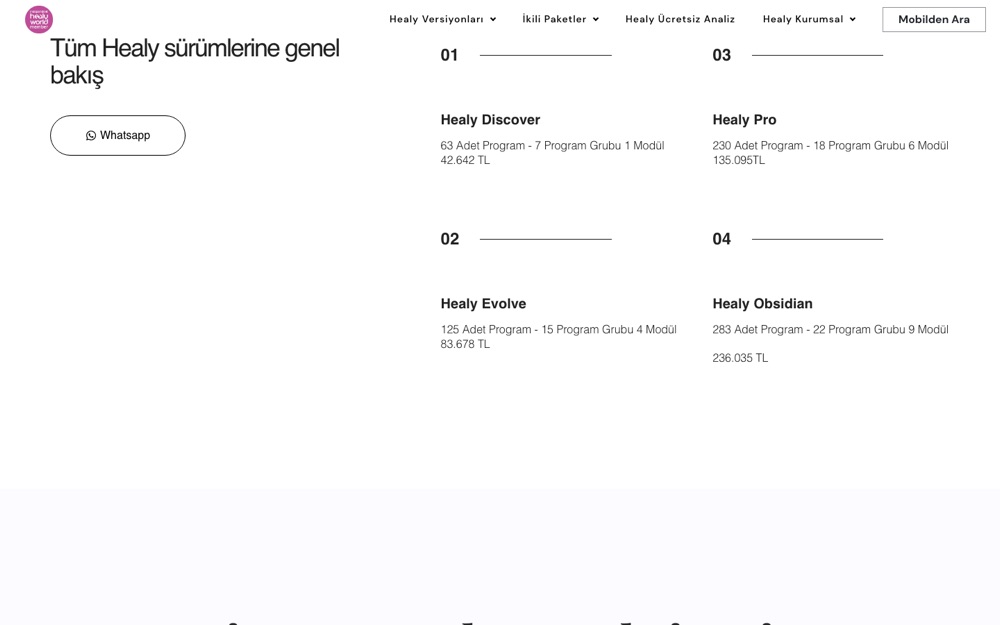Click the 42.642 TL price text
This screenshot has height=625, width=1000.
[465, 160]
